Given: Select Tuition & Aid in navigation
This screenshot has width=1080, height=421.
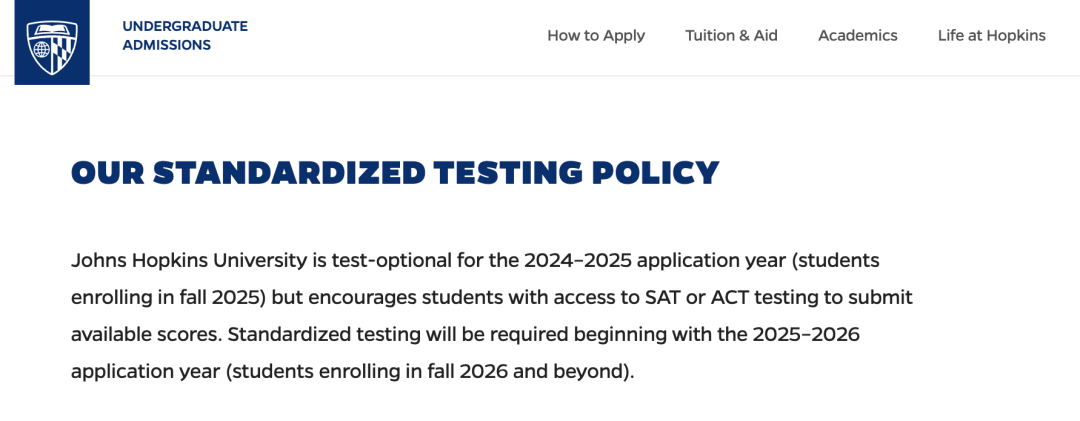Looking at the screenshot, I should (x=731, y=36).
